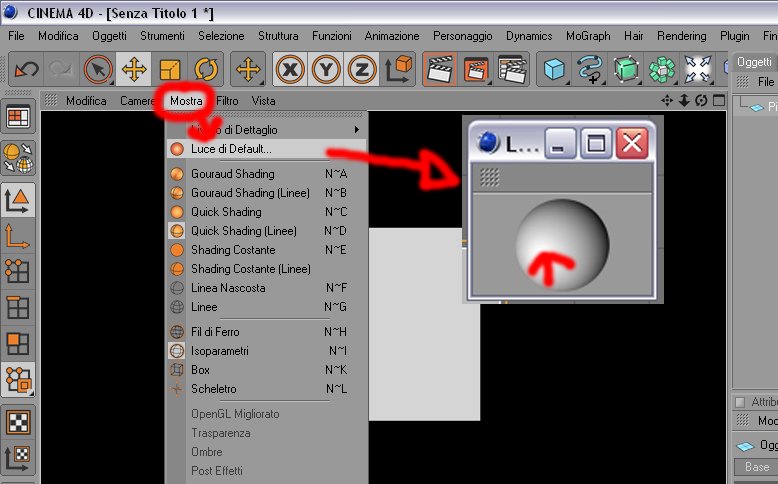
Task: Select Gouraud Shading (Linee) mode
Action: tap(267, 193)
